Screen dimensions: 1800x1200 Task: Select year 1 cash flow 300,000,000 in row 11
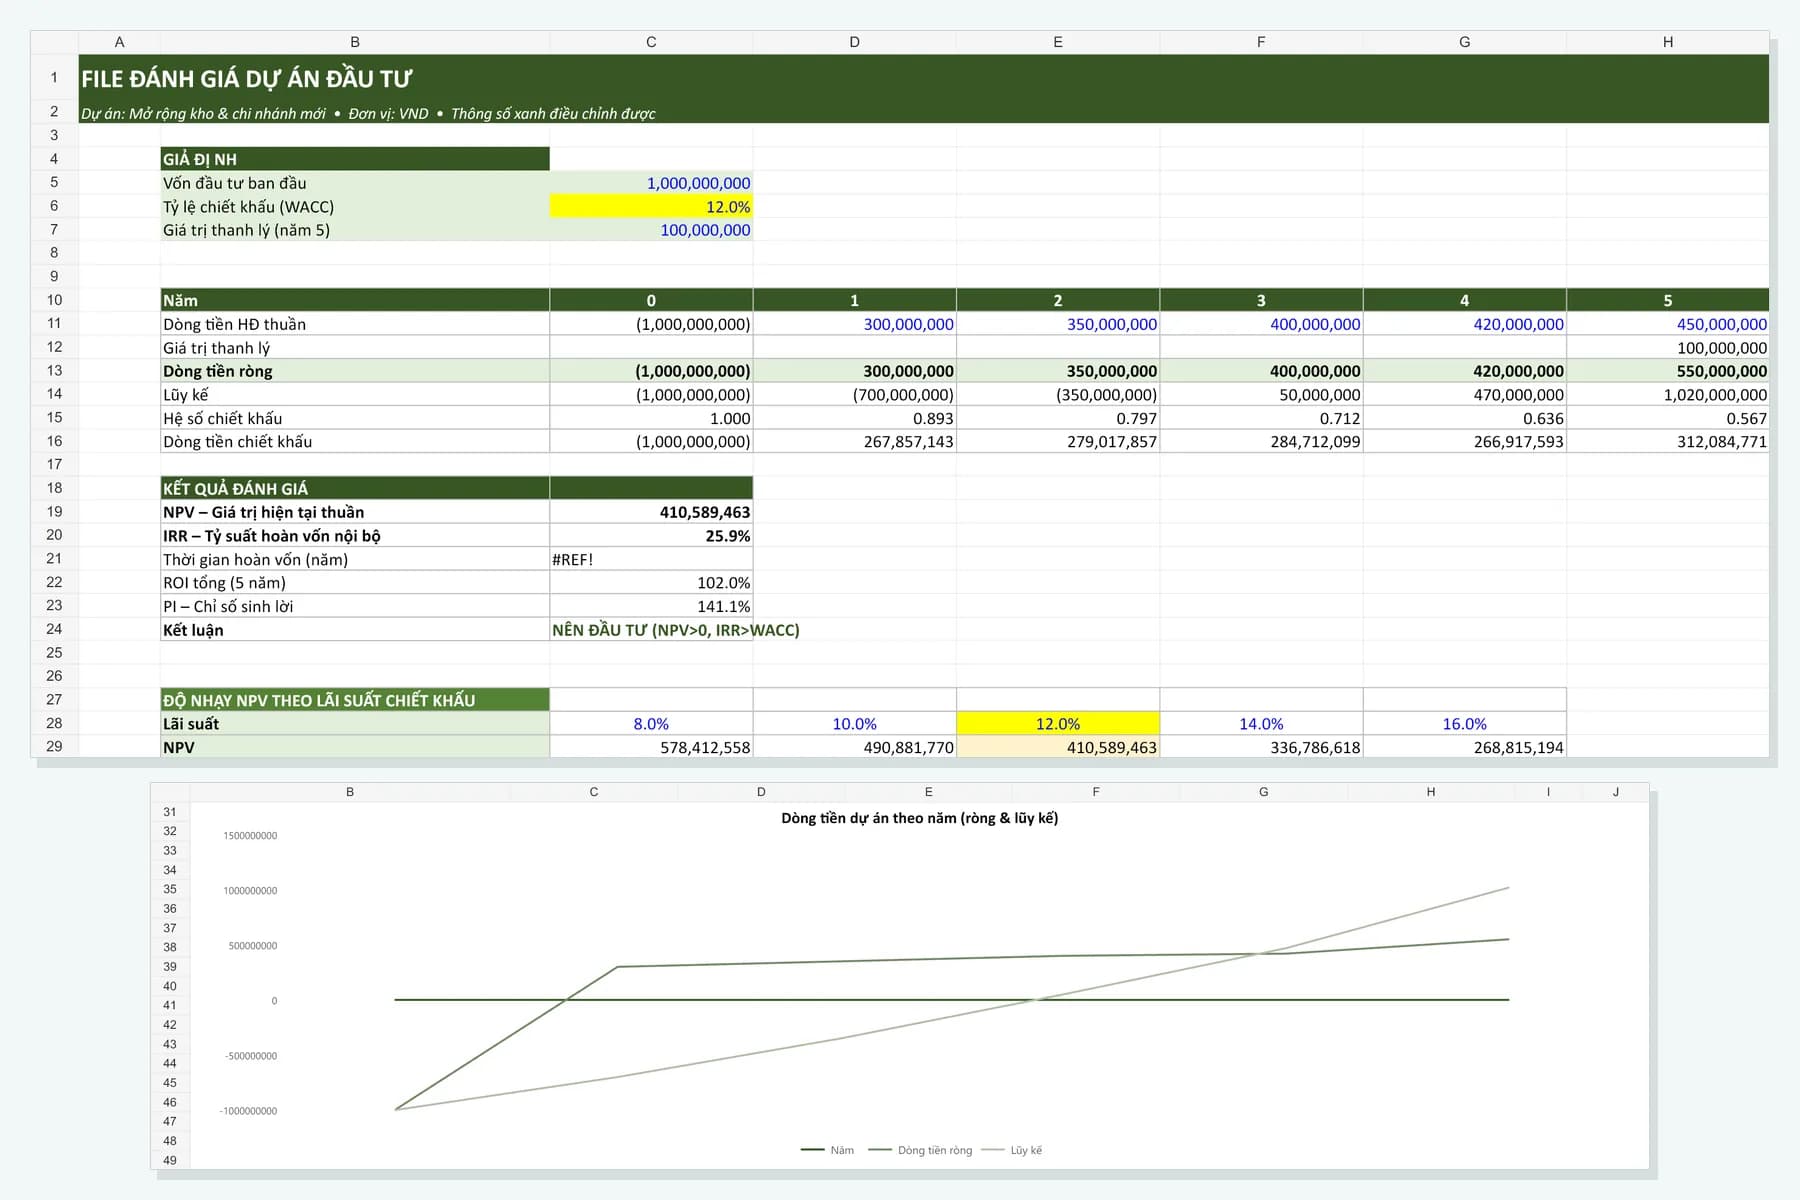coord(854,324)
